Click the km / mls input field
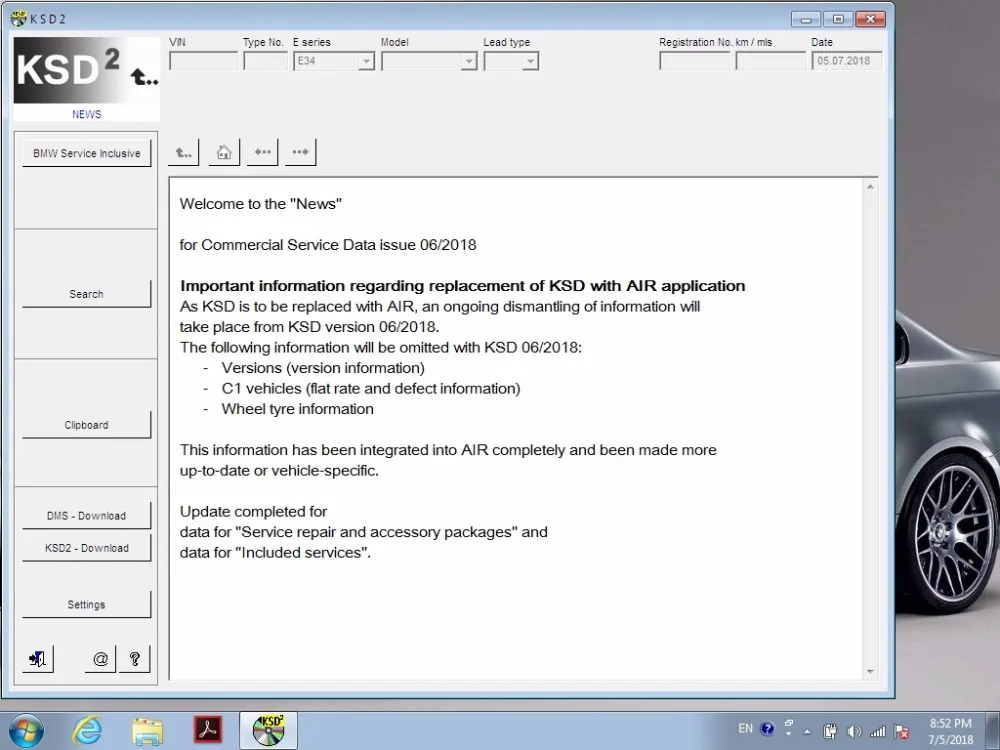The image size is (1000, 750). click(x=770, y=61)
